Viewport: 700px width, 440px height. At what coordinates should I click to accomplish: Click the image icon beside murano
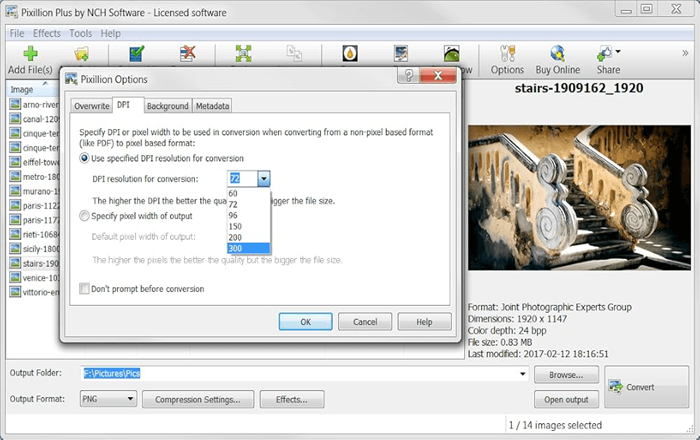point(15,191)
